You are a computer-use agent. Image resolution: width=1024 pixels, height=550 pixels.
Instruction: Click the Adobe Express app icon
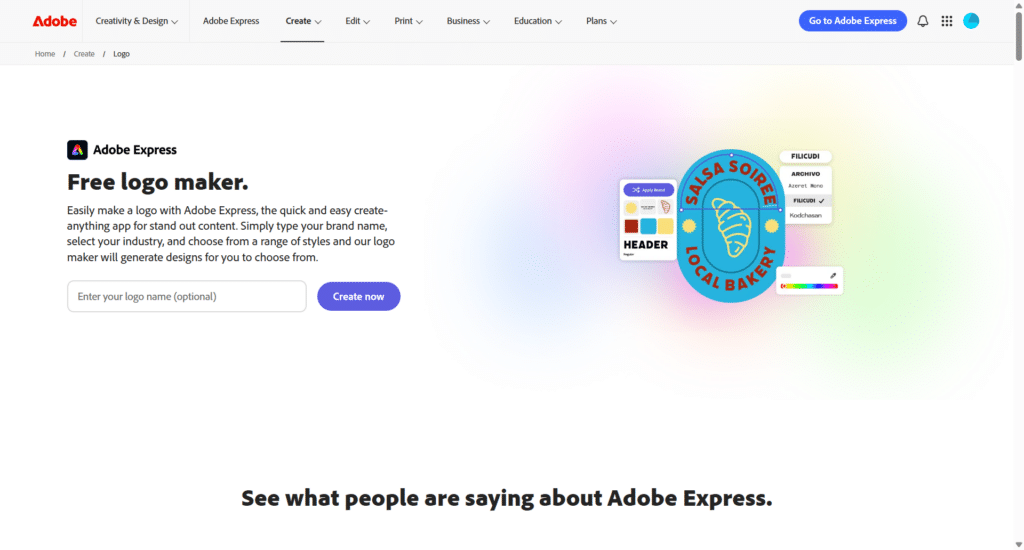[x=77, y=150]
